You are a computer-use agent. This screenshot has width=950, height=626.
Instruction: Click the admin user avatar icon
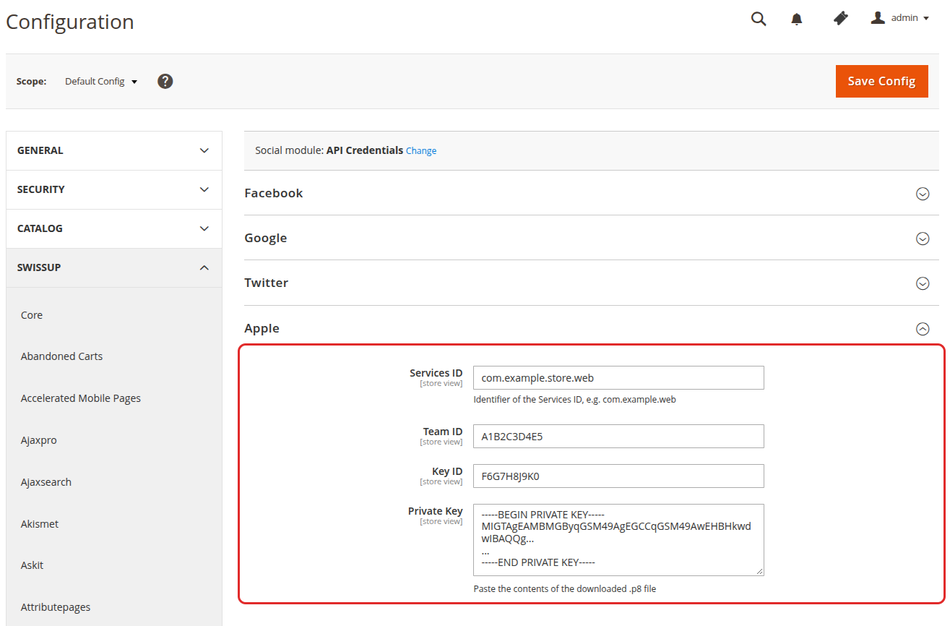[x=877, y=18]
